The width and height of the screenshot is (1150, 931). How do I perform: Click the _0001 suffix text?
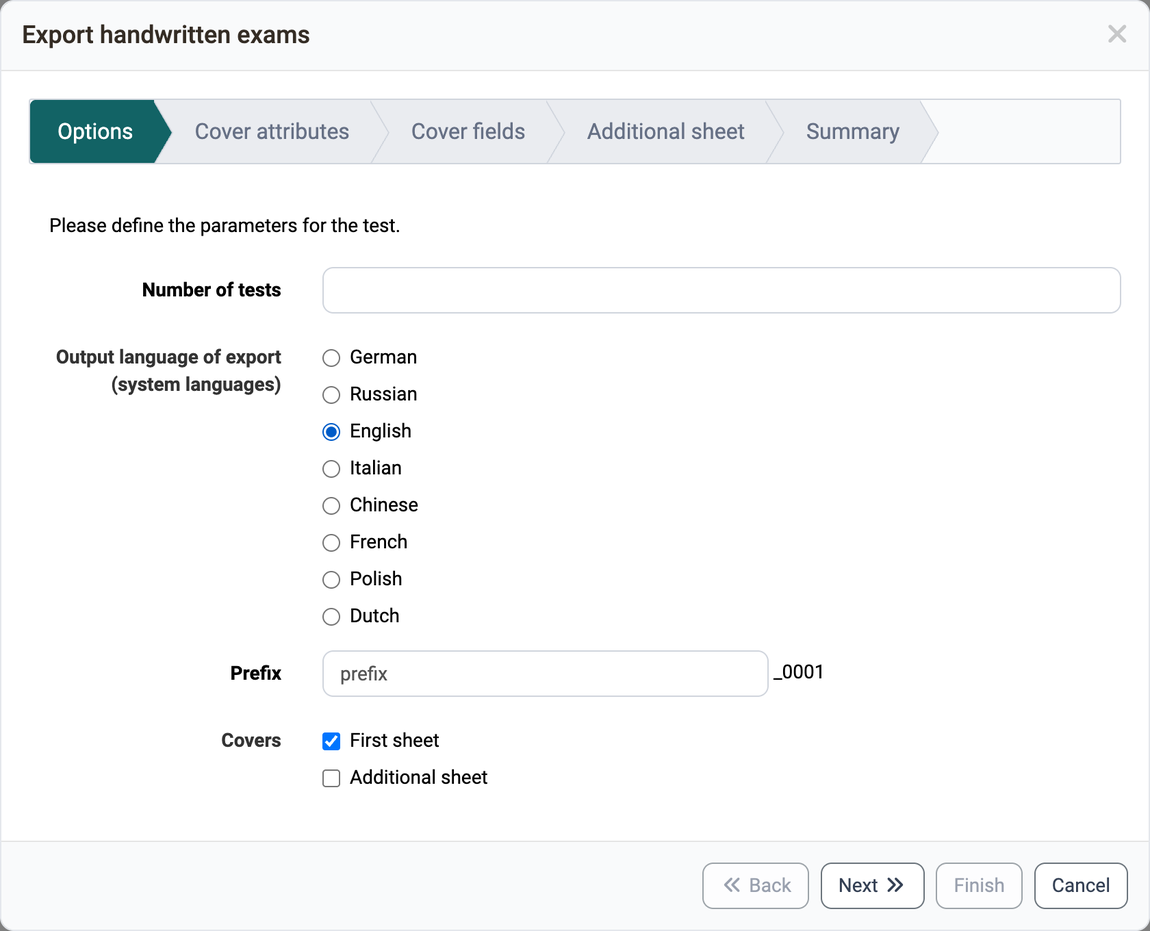pyautogui.click(x=799, y=672)
